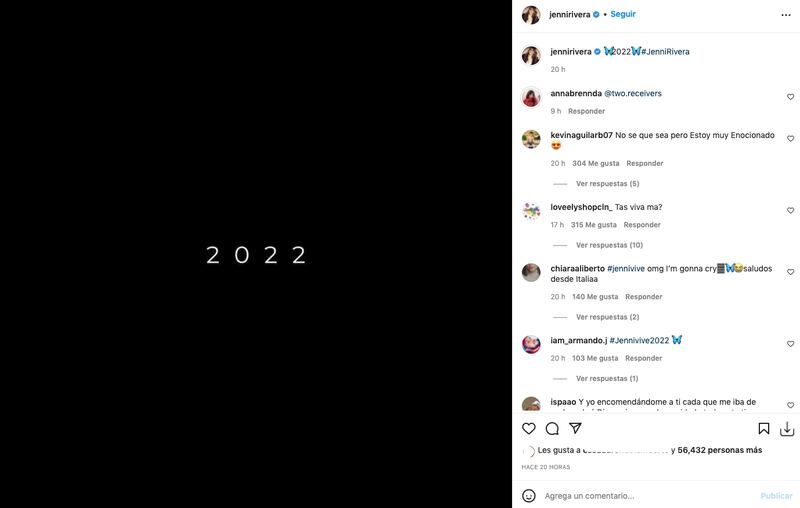Open the three-dot options menu
The image size is (800, 508).
(786, 15)
